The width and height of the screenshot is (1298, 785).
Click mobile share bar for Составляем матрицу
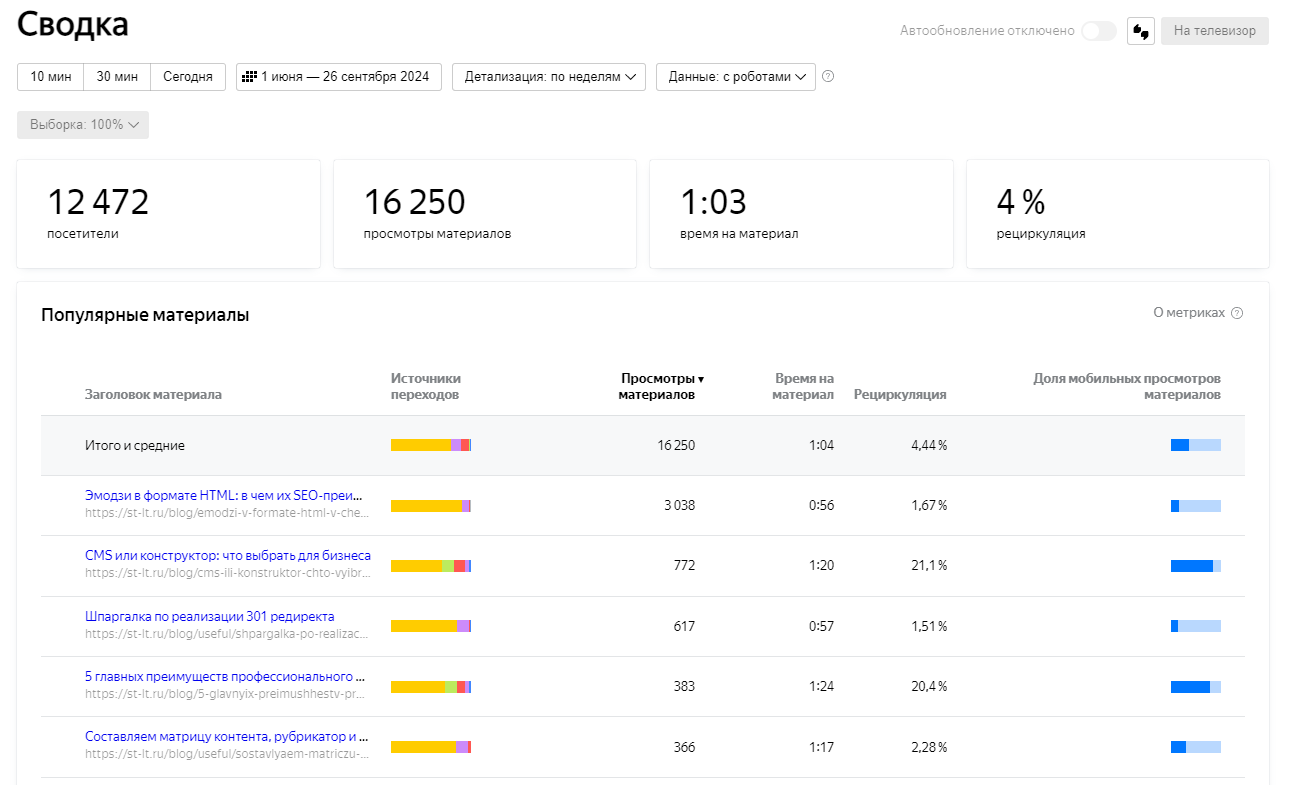click(1196, 747)
